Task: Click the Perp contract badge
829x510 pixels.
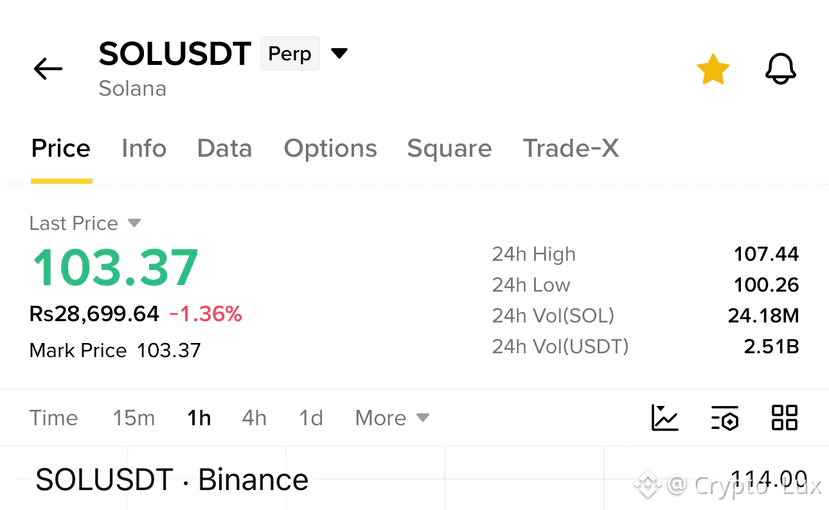Action: 290,53
